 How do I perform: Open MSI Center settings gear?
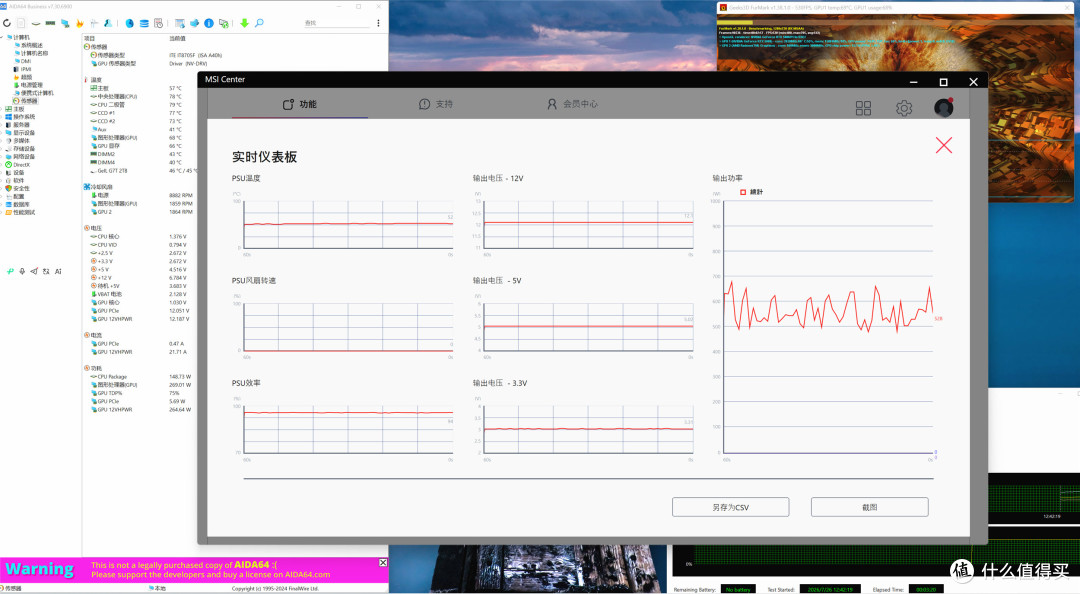click(904, 108)
